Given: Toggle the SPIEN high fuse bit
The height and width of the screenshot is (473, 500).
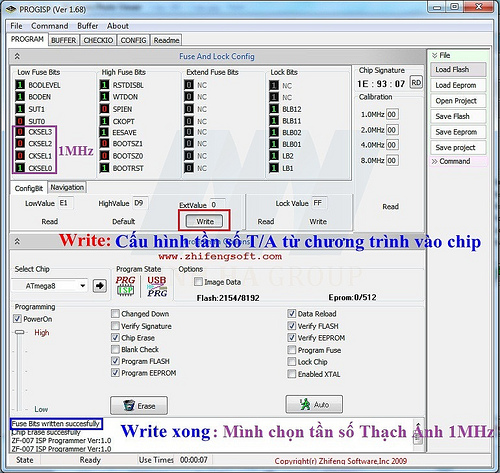Looking at the screenshot, I should point(104,109).
